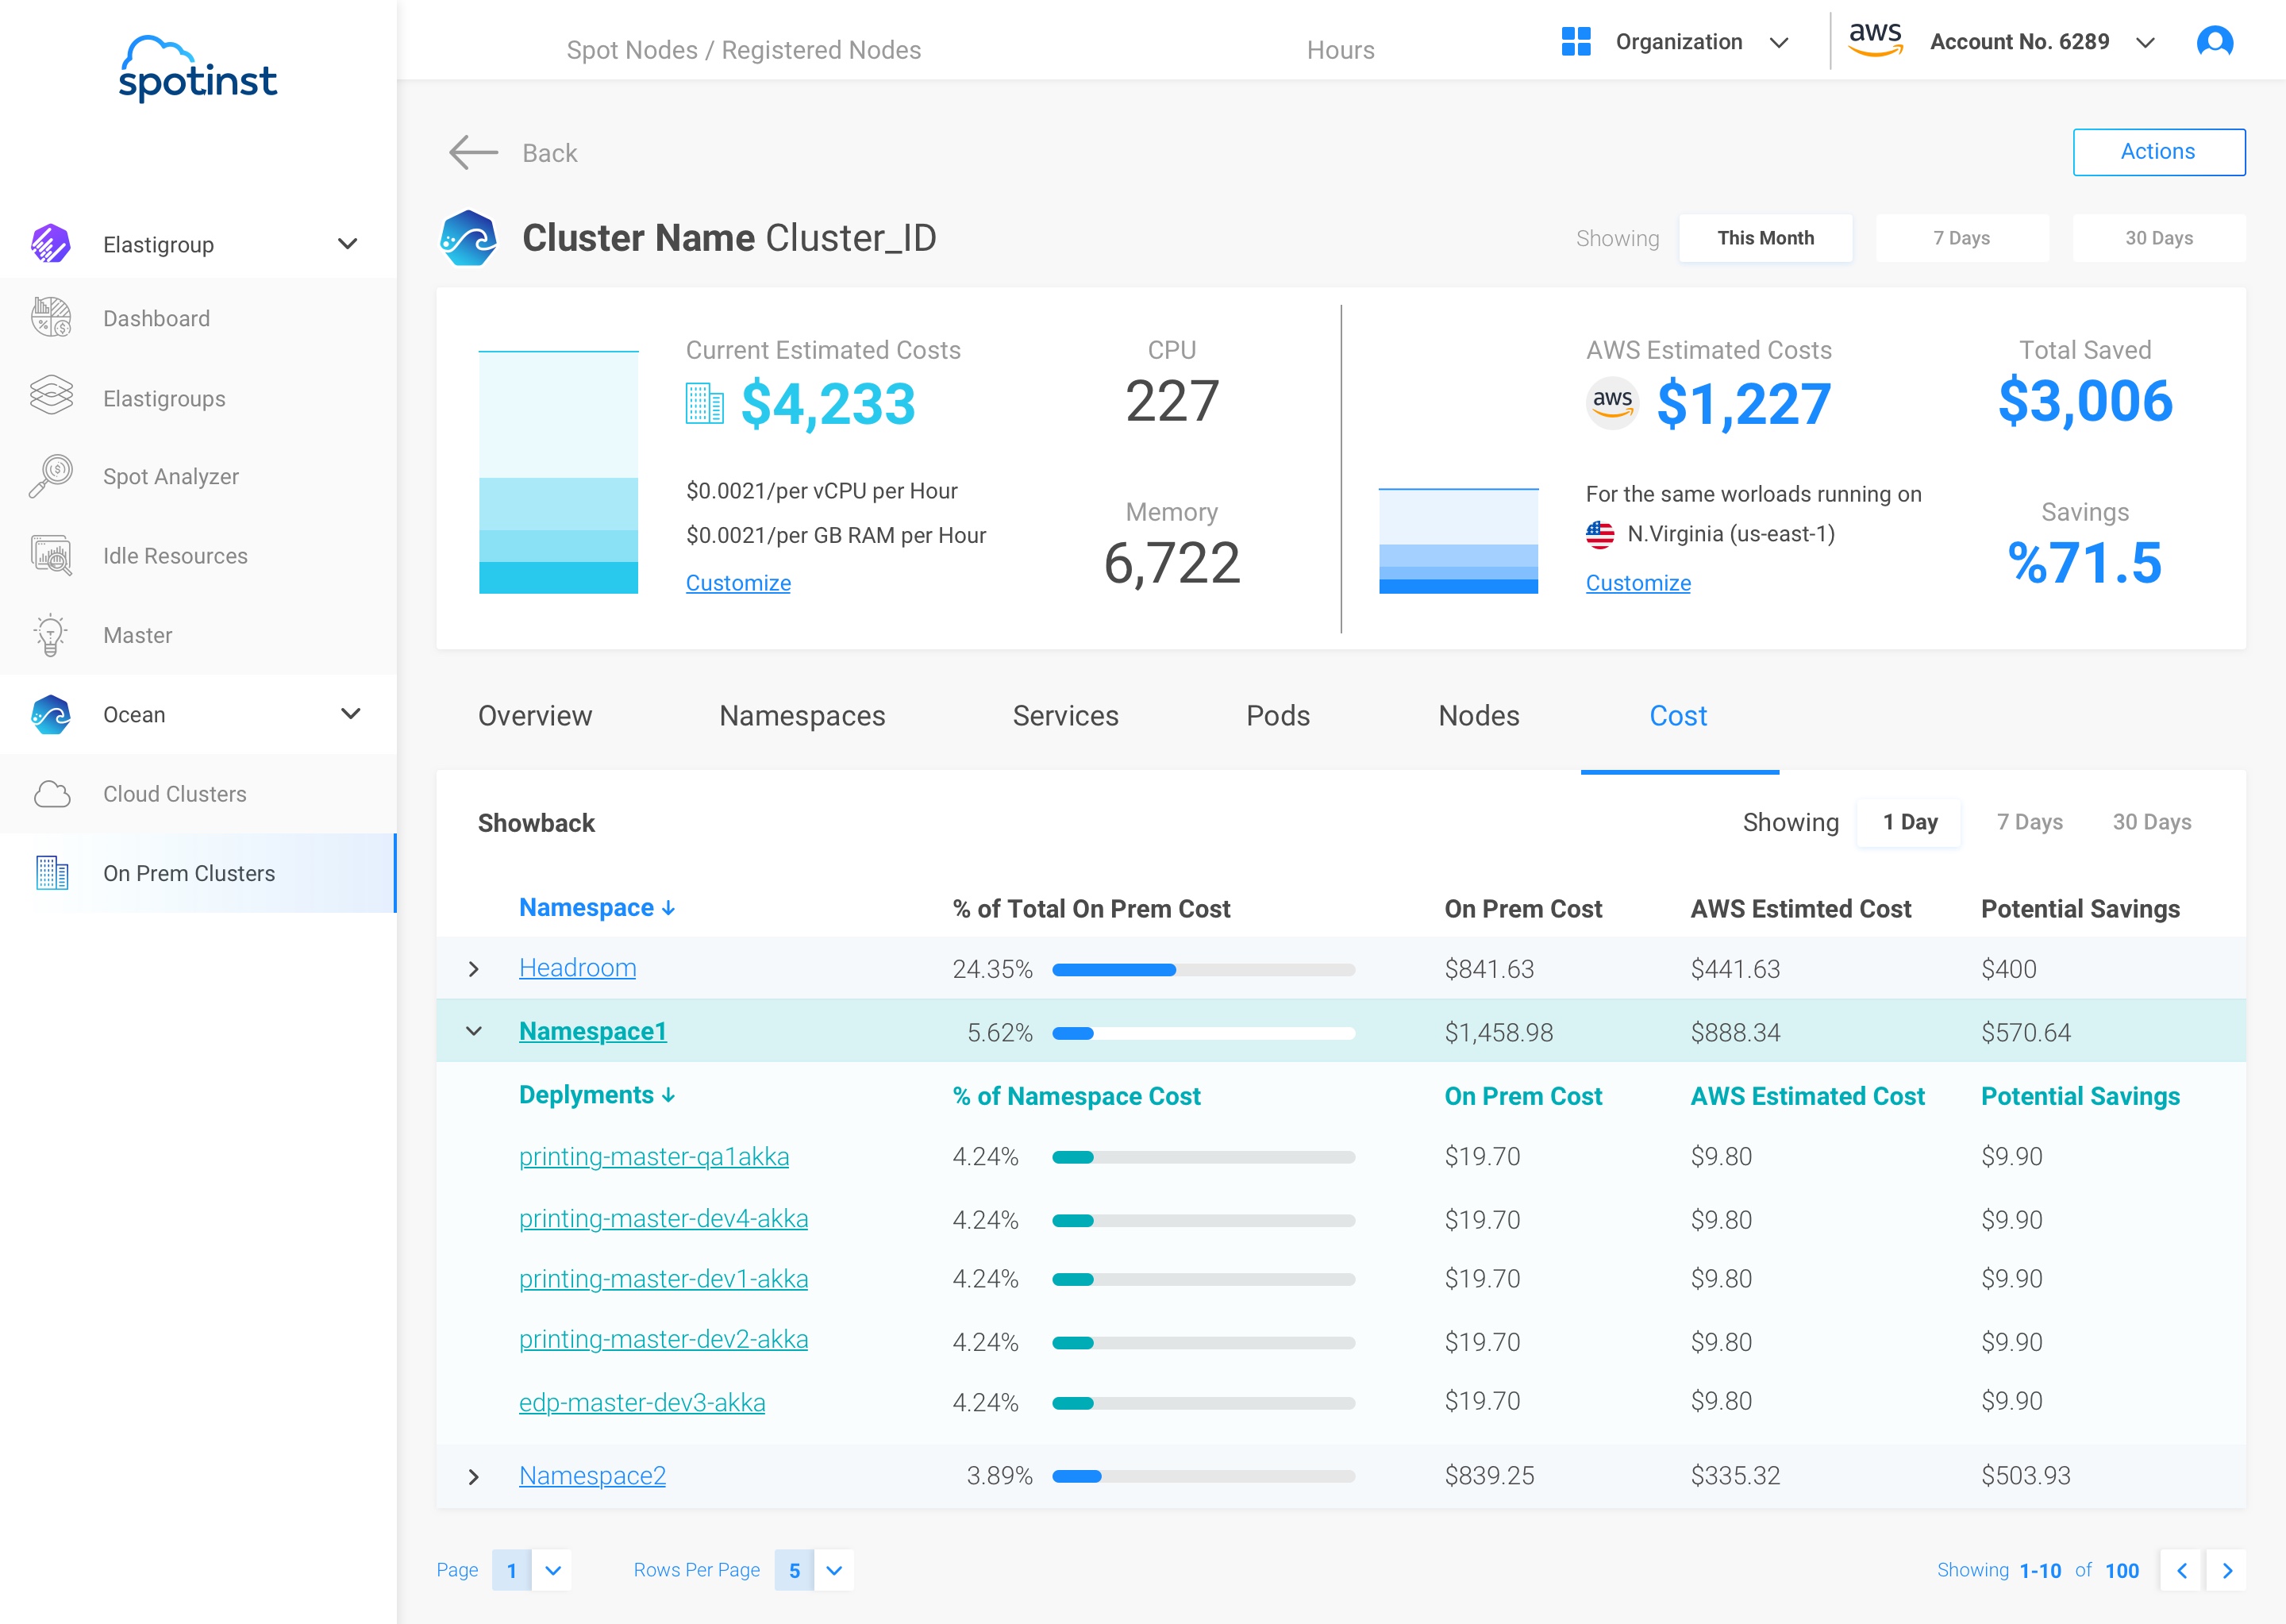Click the Dashboard sidebar icon

coord(51,318)
